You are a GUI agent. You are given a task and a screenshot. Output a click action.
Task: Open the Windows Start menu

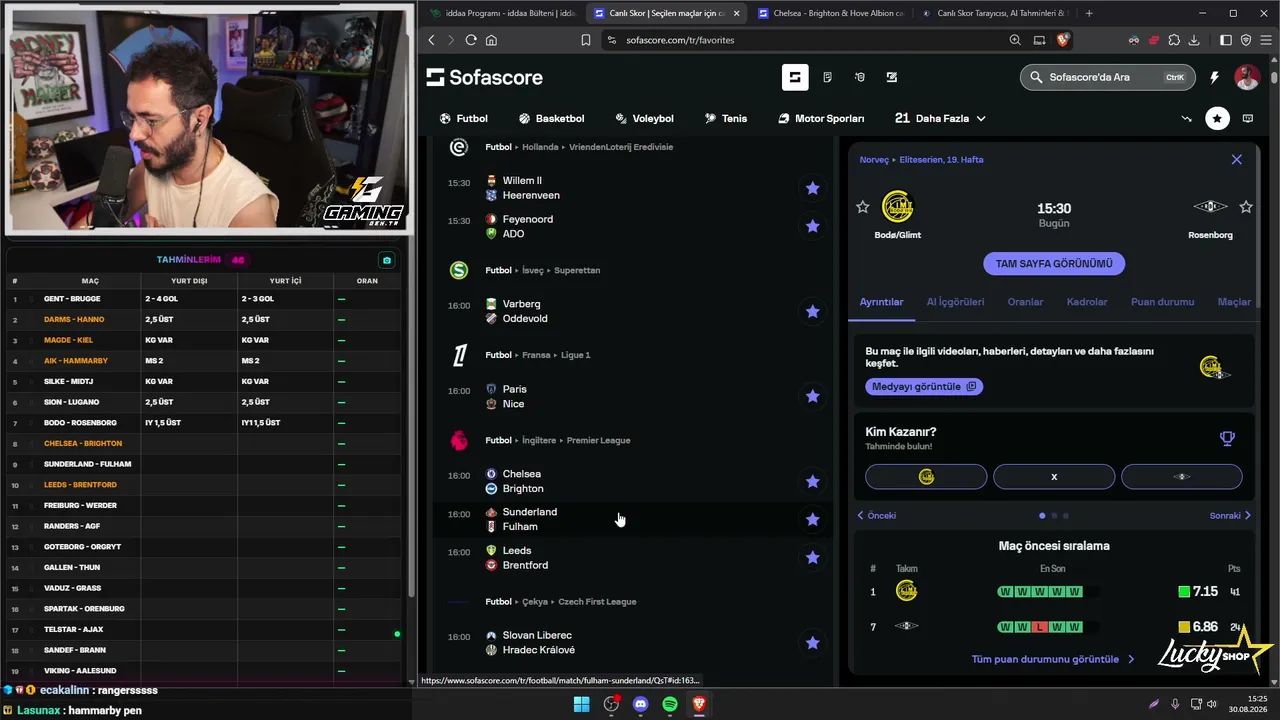tap(581, 704)
